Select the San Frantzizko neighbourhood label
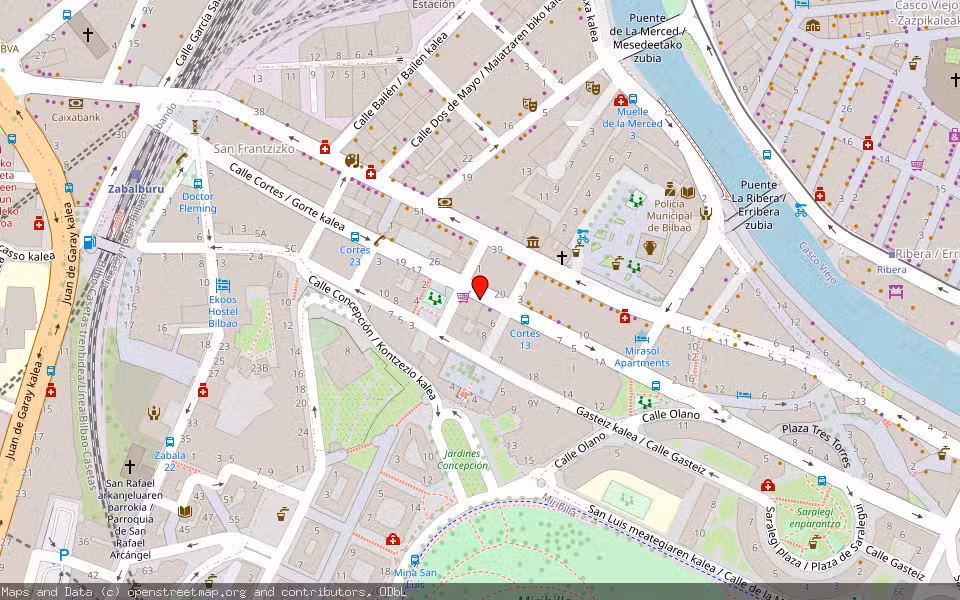The height and width of the screenshot is (600, 960). pos(254,149)
